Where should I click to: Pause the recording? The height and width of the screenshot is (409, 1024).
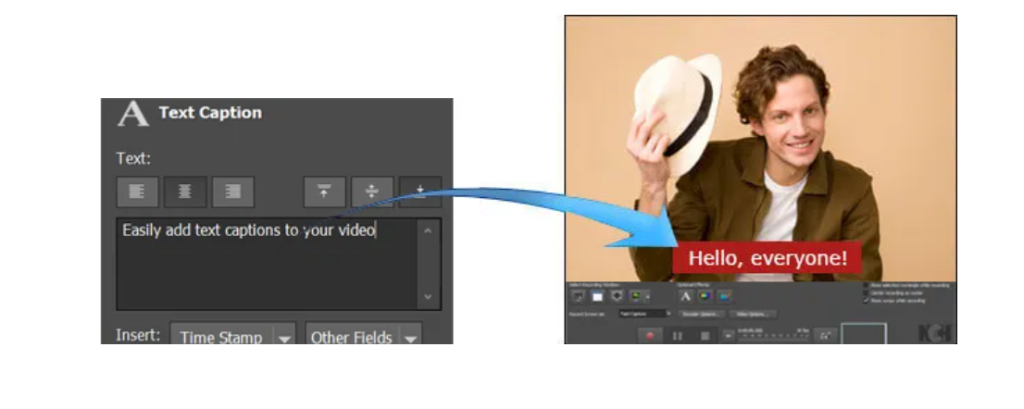pyautogui.click(x=677, y=336)
